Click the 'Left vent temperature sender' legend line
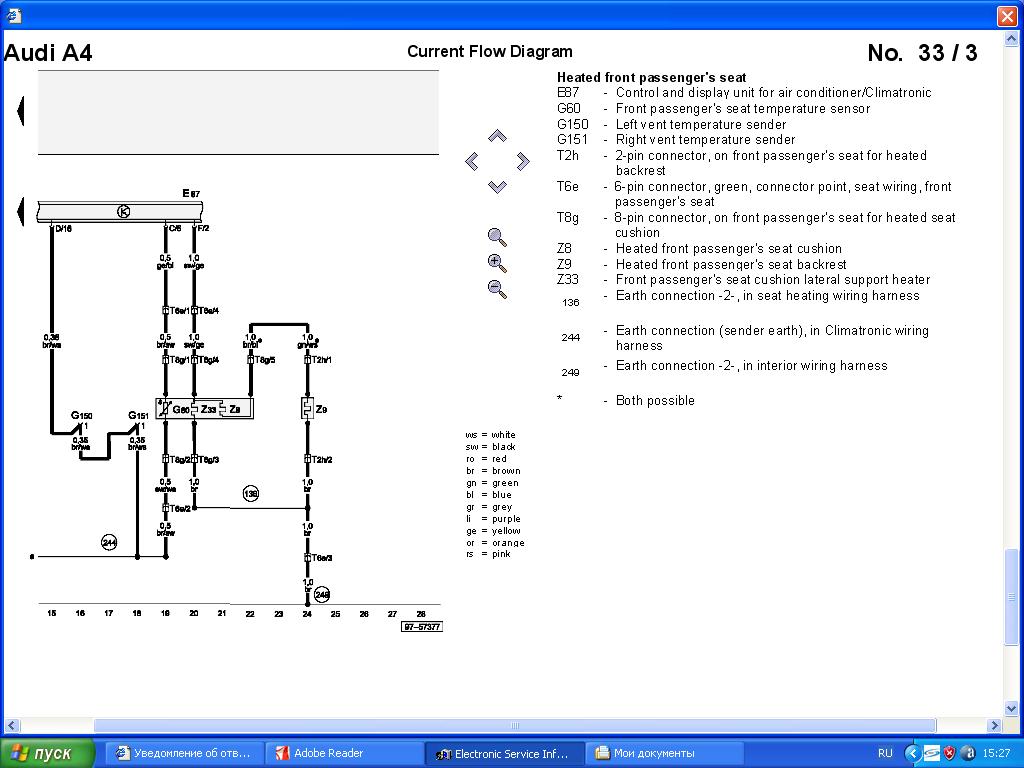The width and height of the screenshot is (1024, 768). pos(701,124)
